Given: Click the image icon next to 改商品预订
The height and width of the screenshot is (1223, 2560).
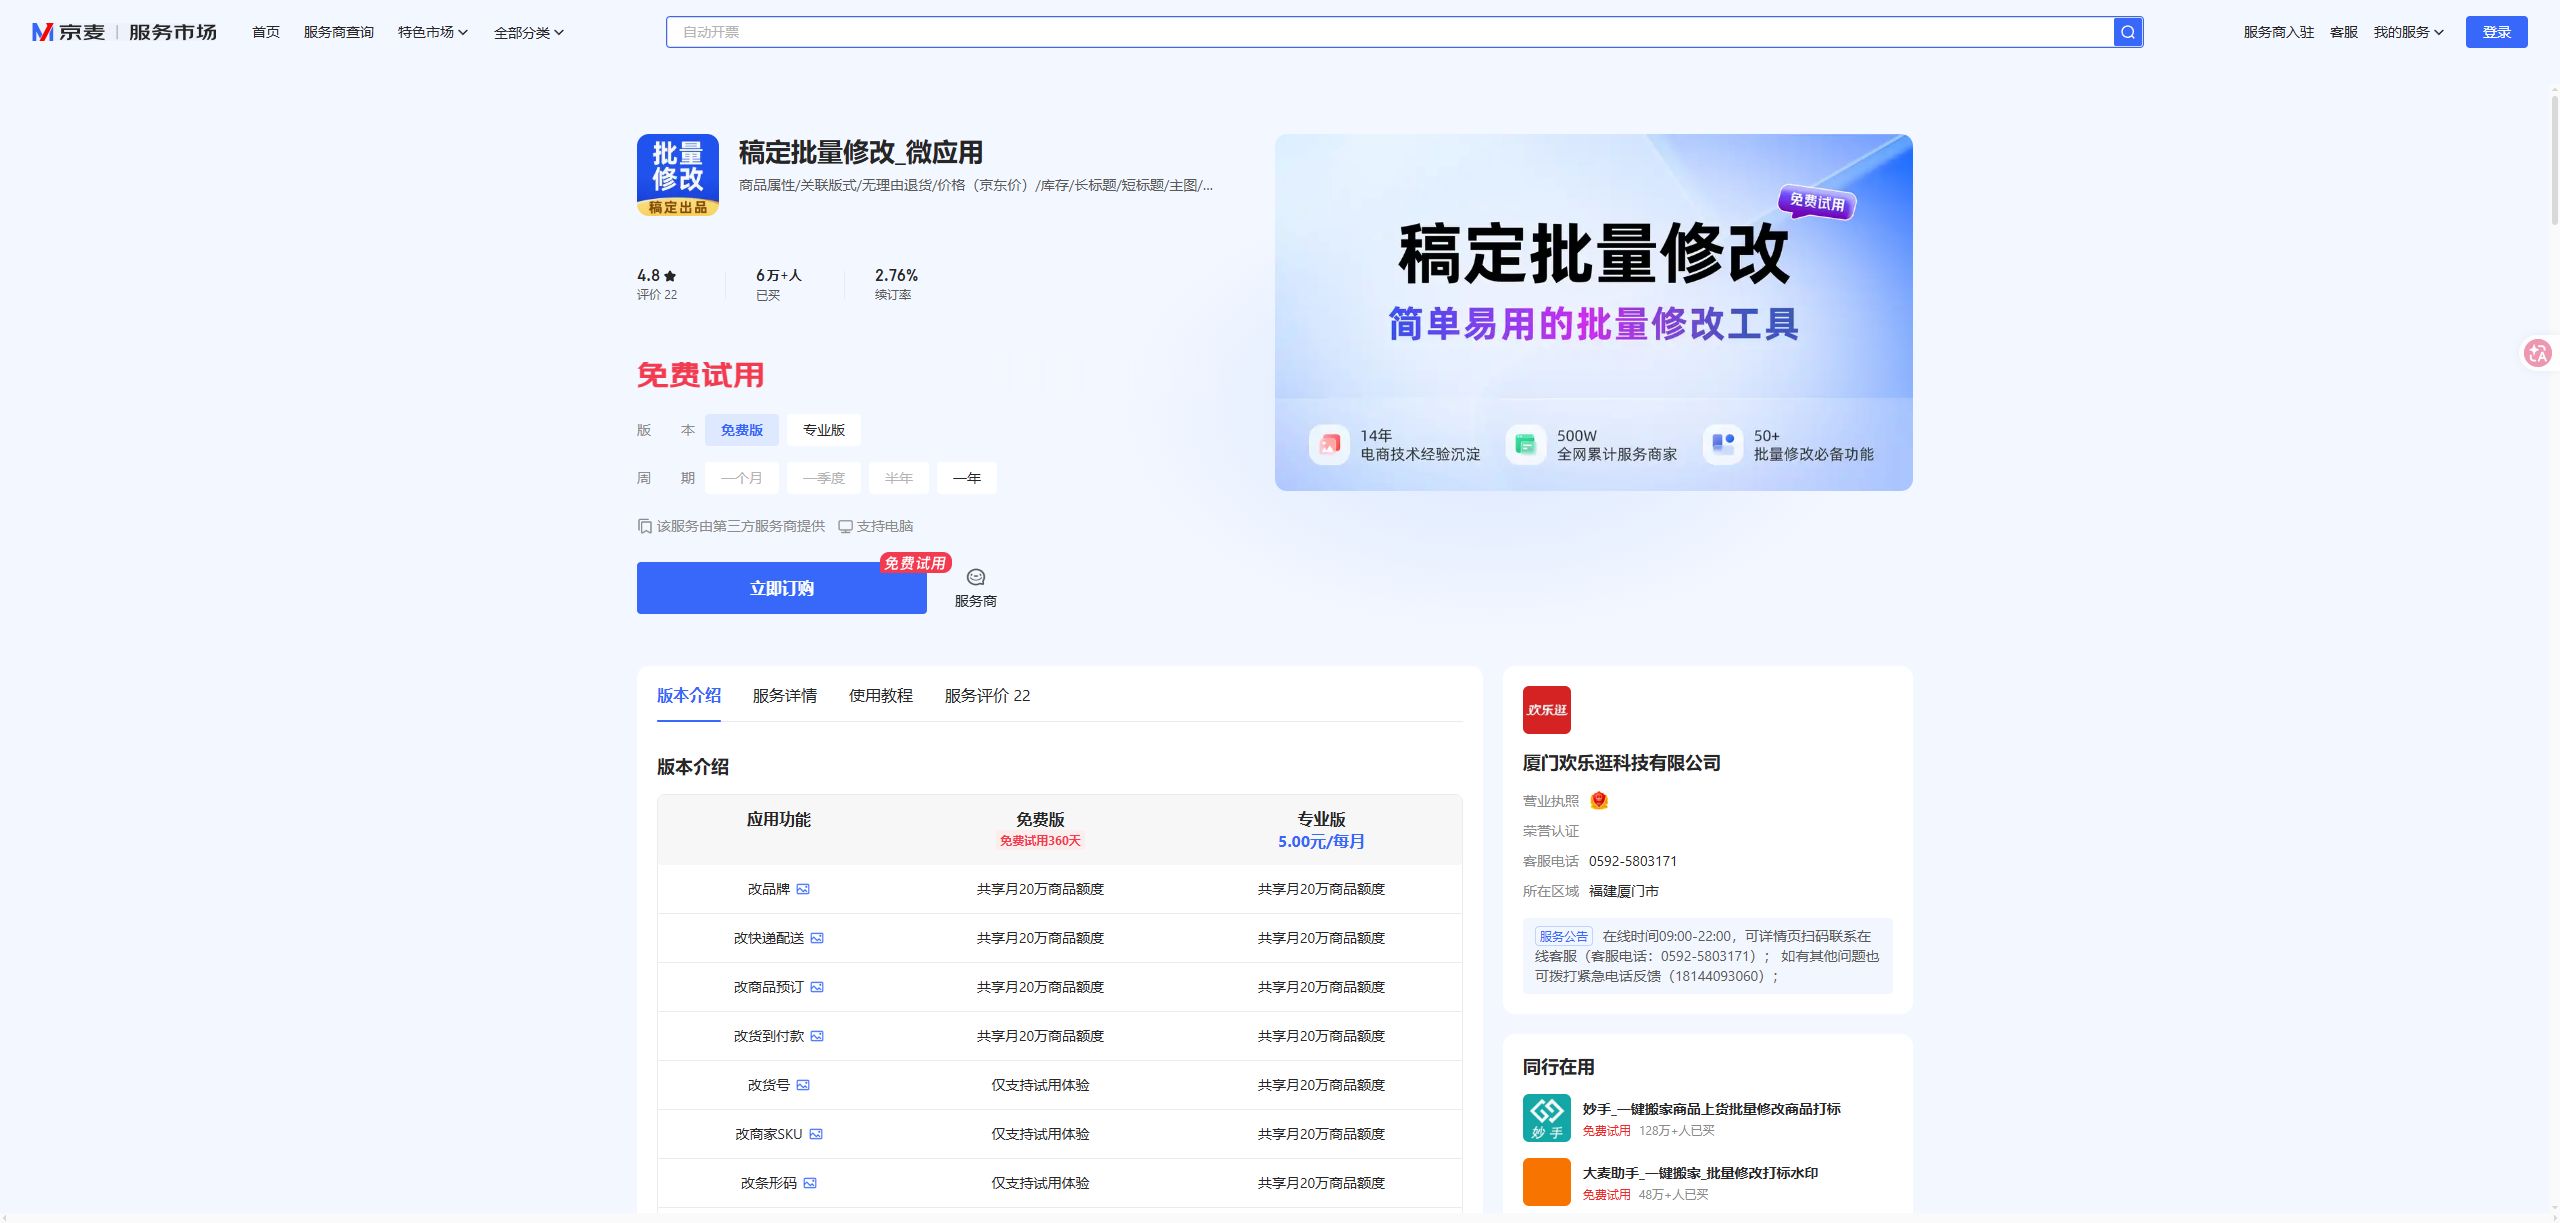Looking at the screenshot, I should (817, 987).
